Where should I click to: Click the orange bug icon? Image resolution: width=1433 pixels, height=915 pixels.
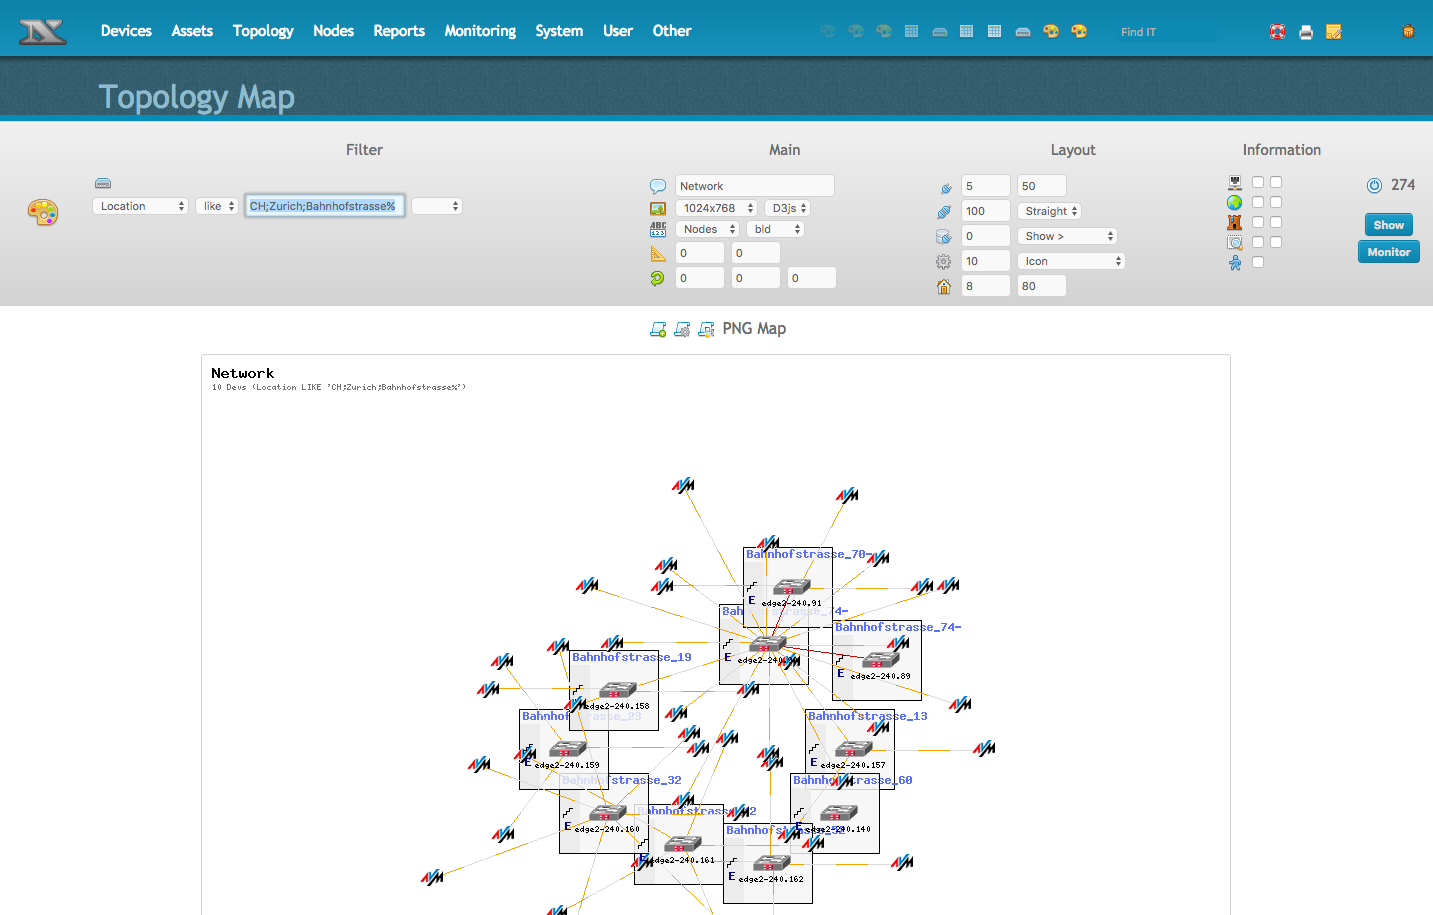click(1408, 32)
